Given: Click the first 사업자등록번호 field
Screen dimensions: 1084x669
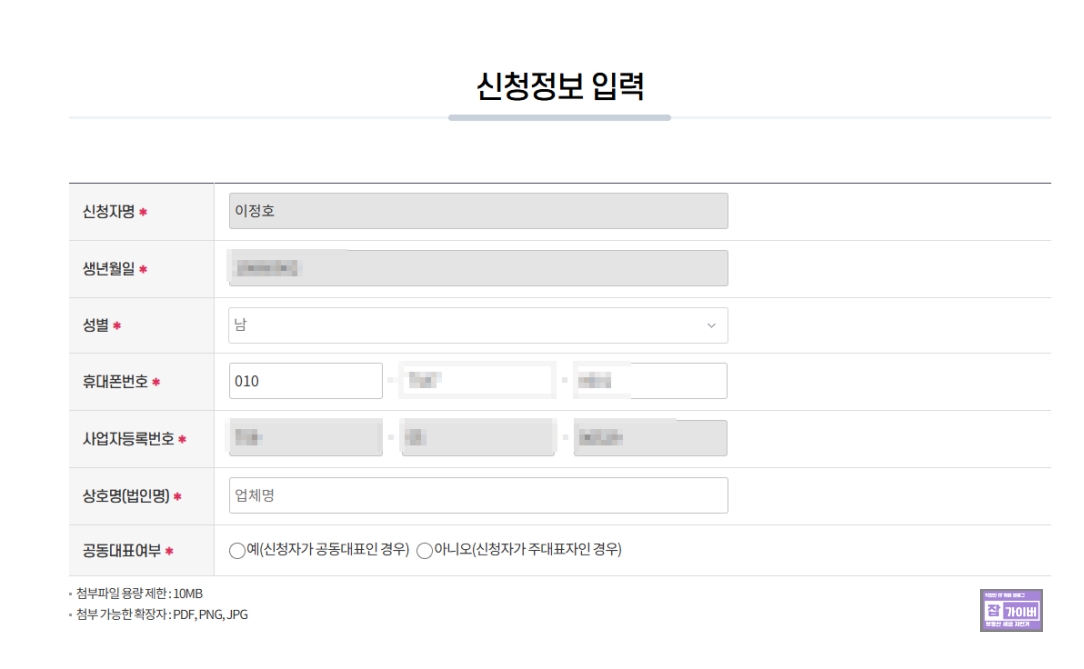Looking at the screenshot, I should [306, 437].
